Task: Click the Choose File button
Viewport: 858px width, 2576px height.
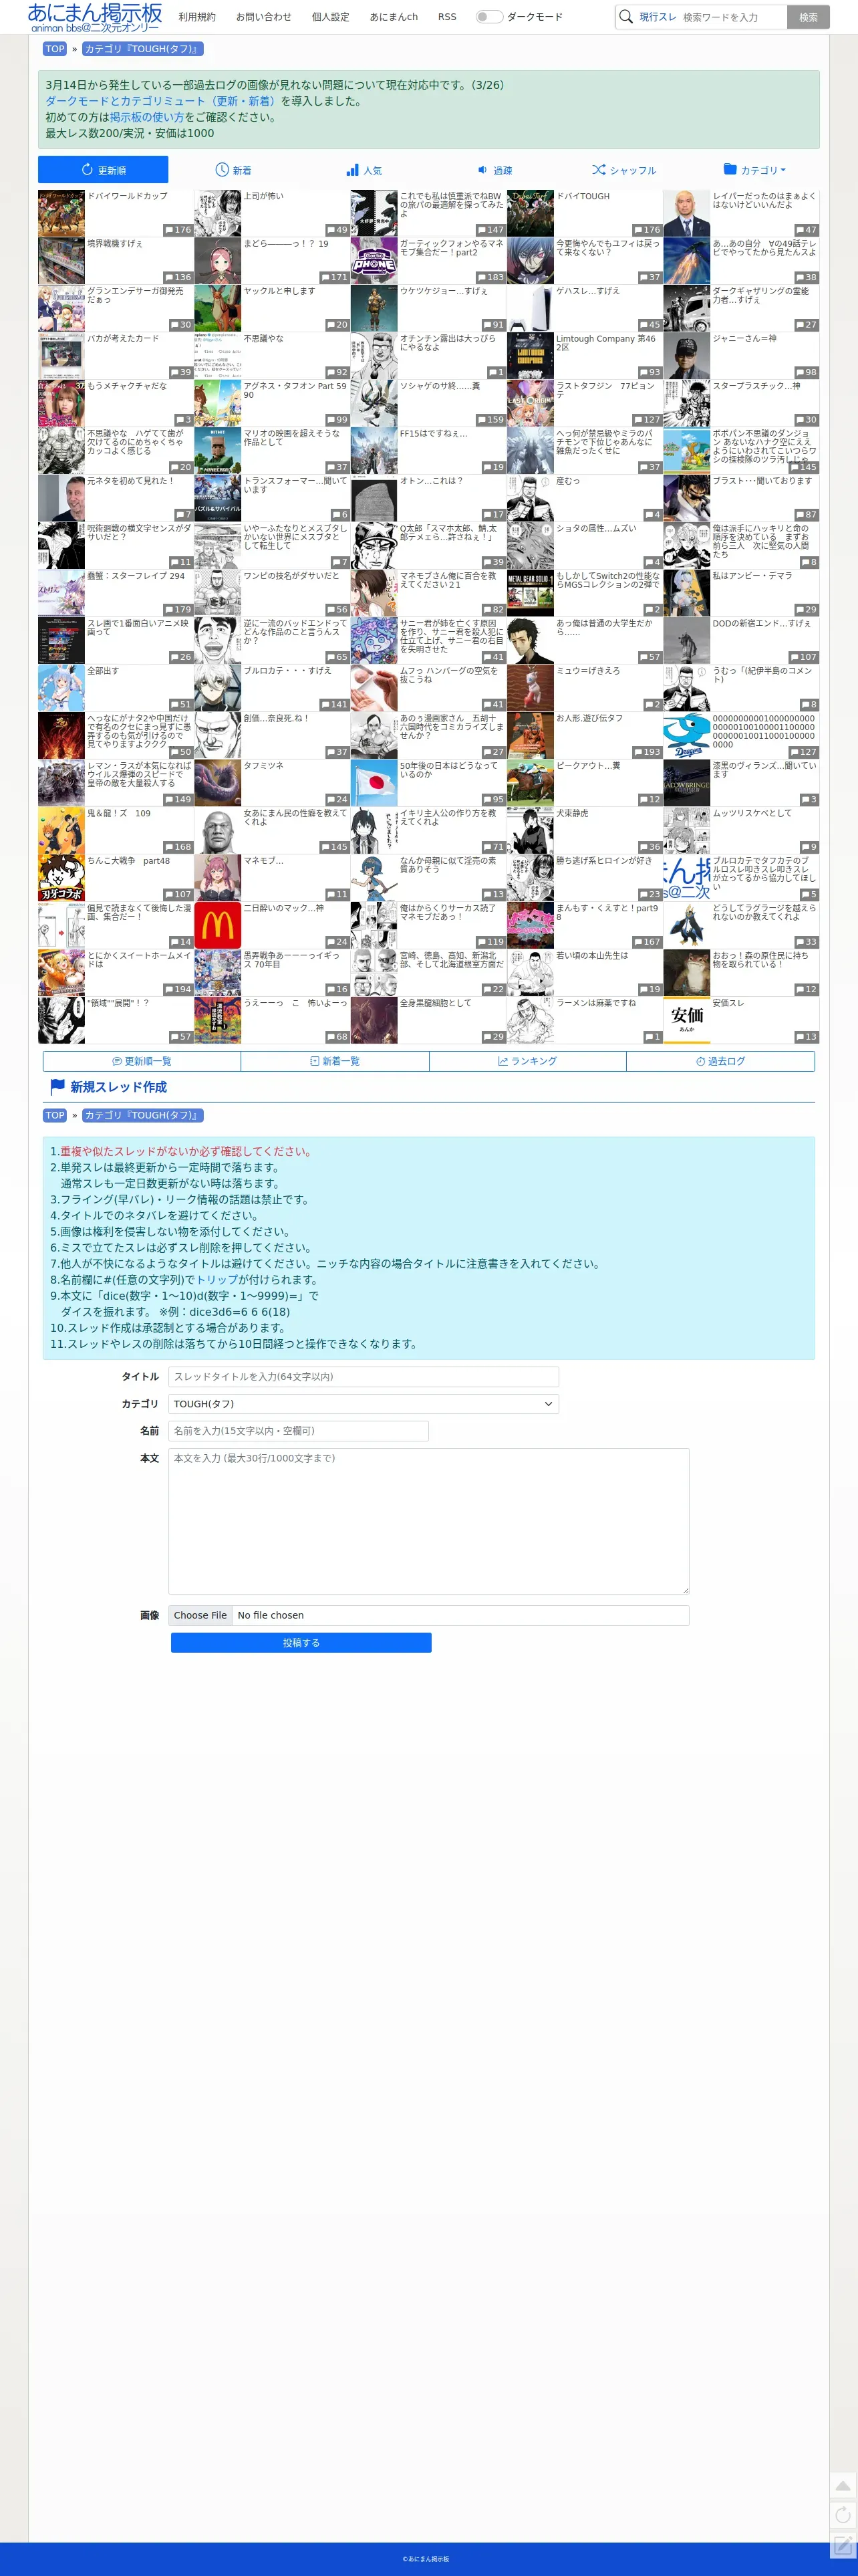Action: (x=200, y=1615)
